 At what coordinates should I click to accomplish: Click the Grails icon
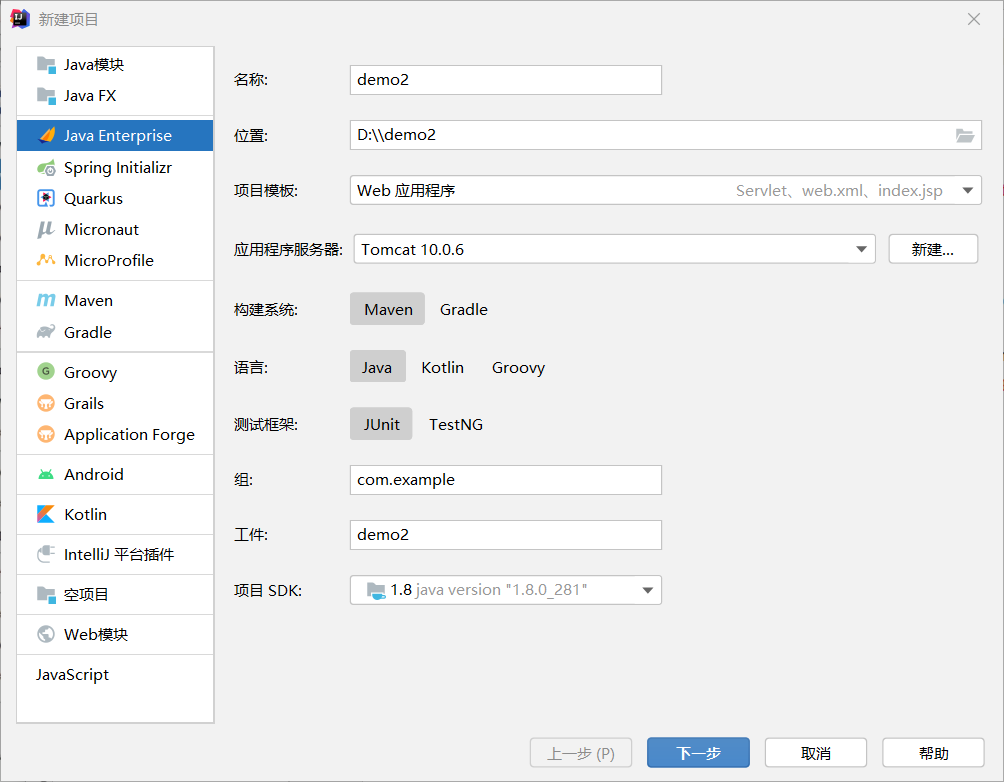coord(45,403)
